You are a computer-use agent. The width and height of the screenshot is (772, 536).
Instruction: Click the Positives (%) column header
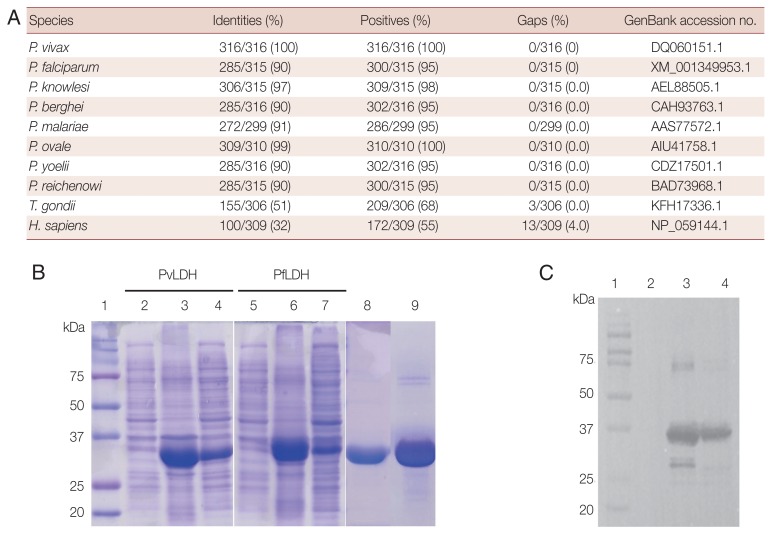click(395, 21)
